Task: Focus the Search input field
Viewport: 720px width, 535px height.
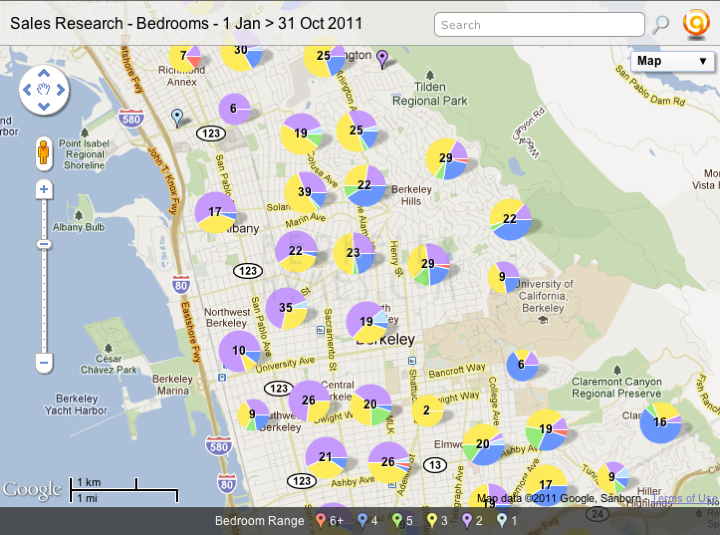Action: tap(539, 25)
